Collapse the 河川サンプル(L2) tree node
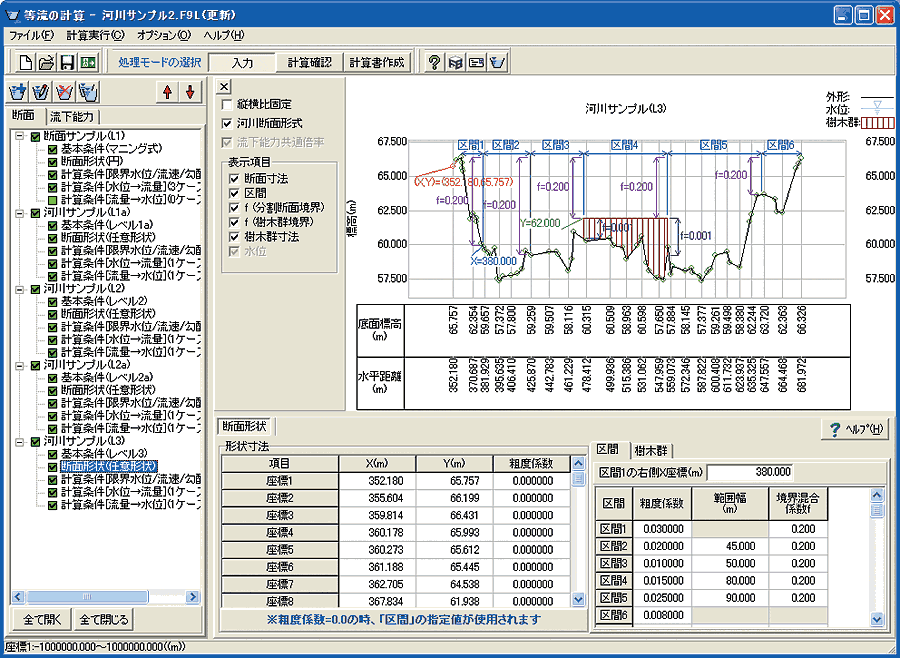900x658 pixels. click(20, 289)
